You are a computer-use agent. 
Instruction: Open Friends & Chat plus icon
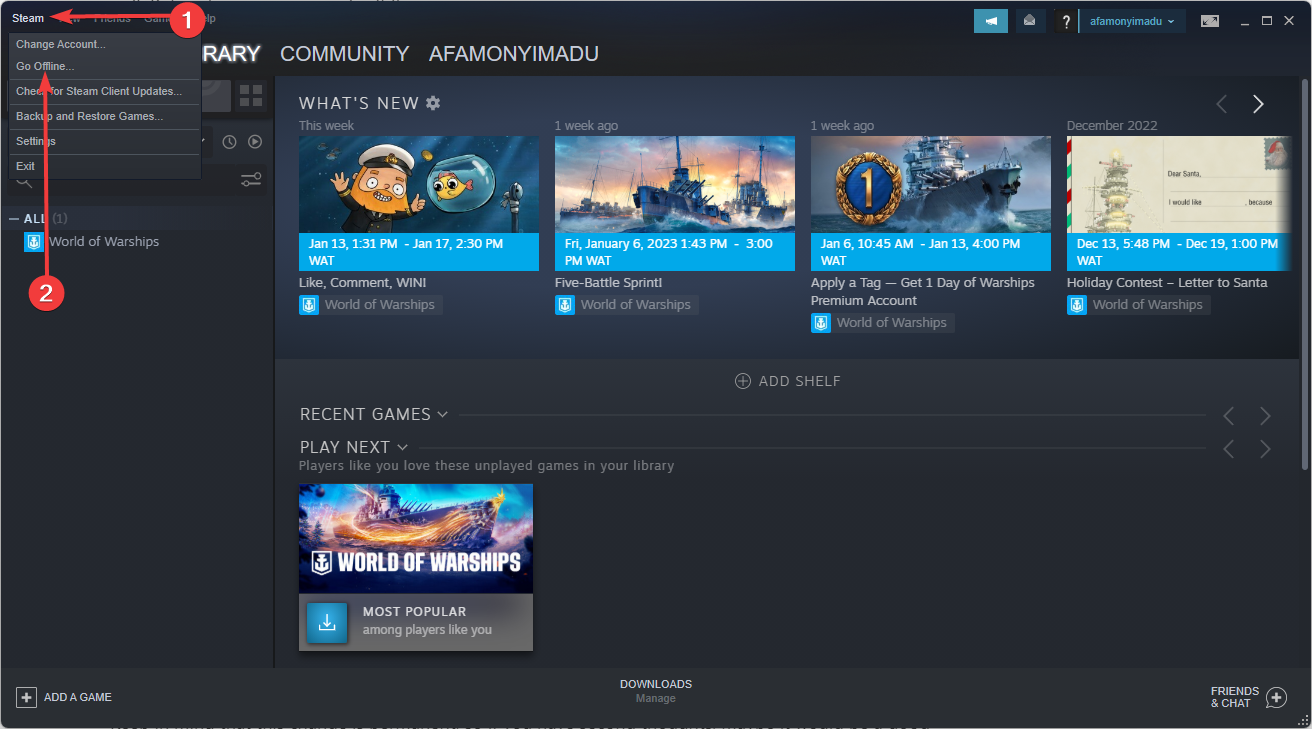tap(1276, 697)
